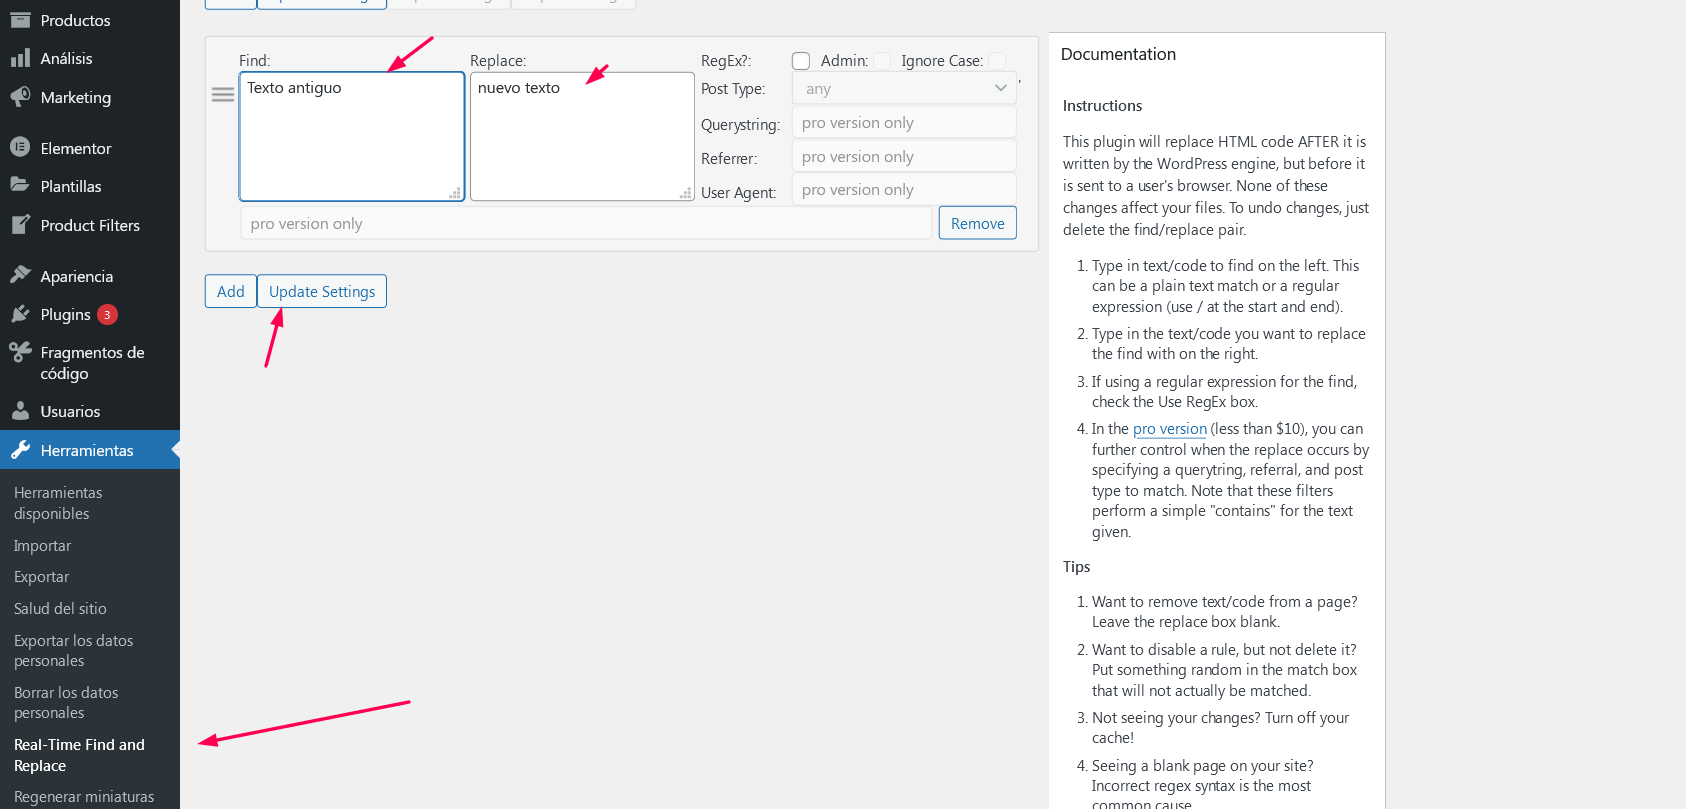Open Herramientas menu item
This screenshot has width=1686, height=809.
click(90, 450)
